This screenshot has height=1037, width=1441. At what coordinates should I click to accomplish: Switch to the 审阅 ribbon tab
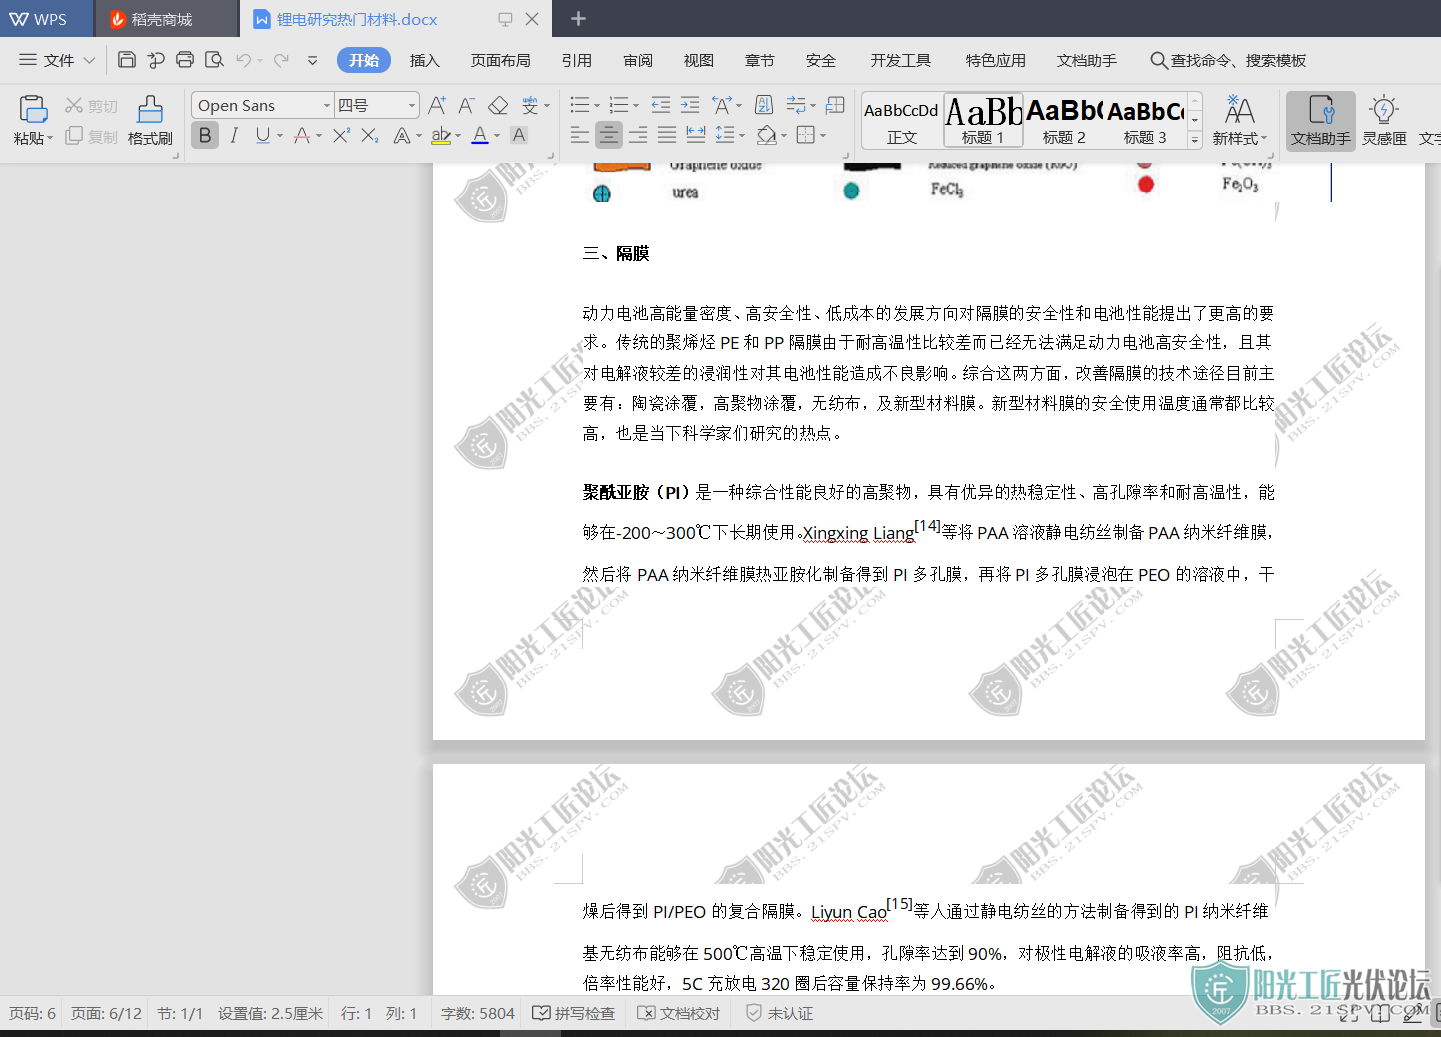pos(638,60)
